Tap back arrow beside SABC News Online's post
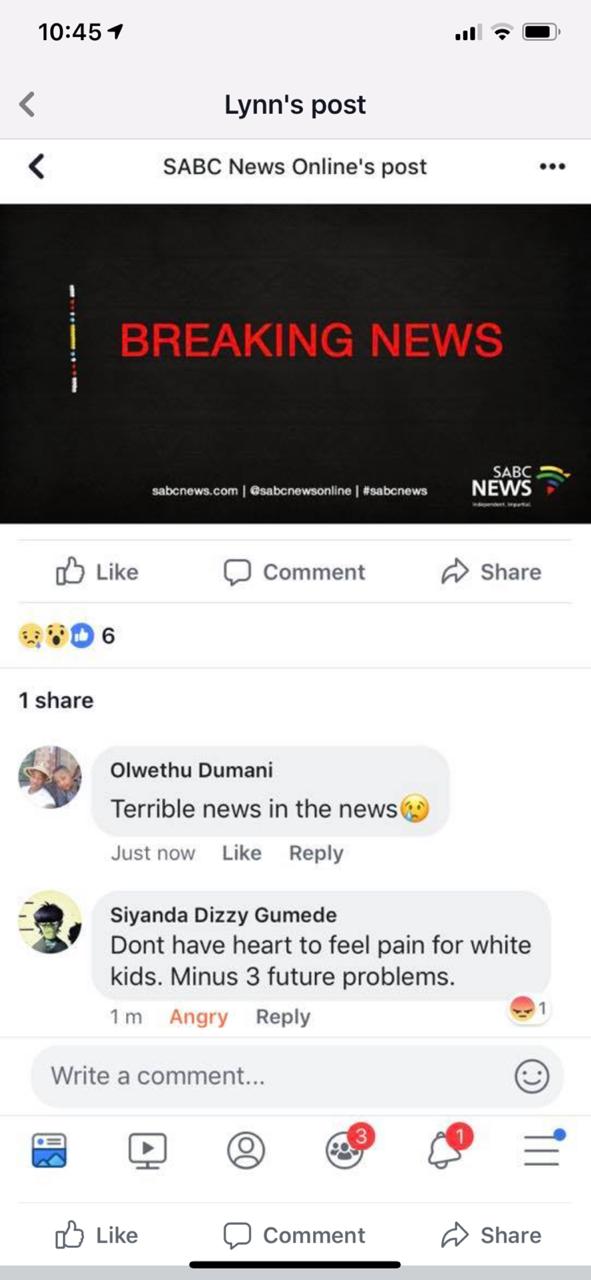591x1280 pixels. click(36, 167)
